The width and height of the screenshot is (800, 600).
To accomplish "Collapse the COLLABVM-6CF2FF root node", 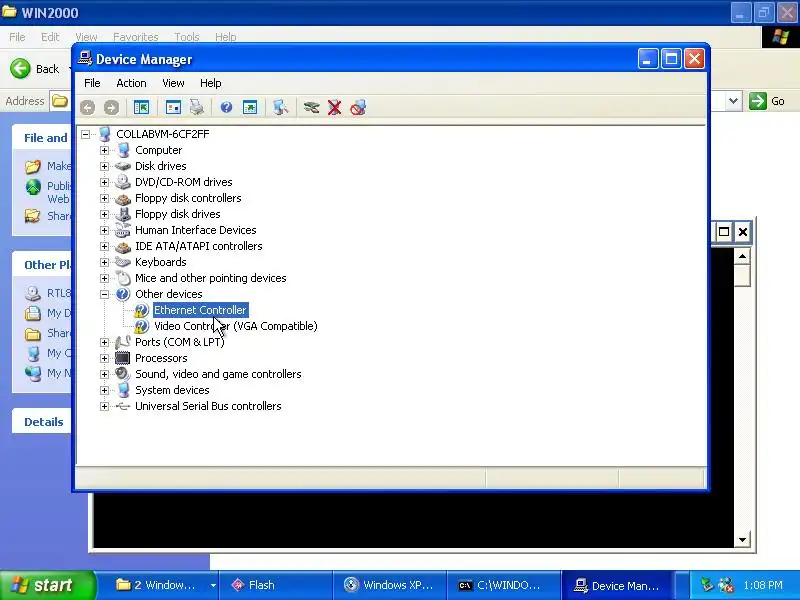I will tap(86, 134).
